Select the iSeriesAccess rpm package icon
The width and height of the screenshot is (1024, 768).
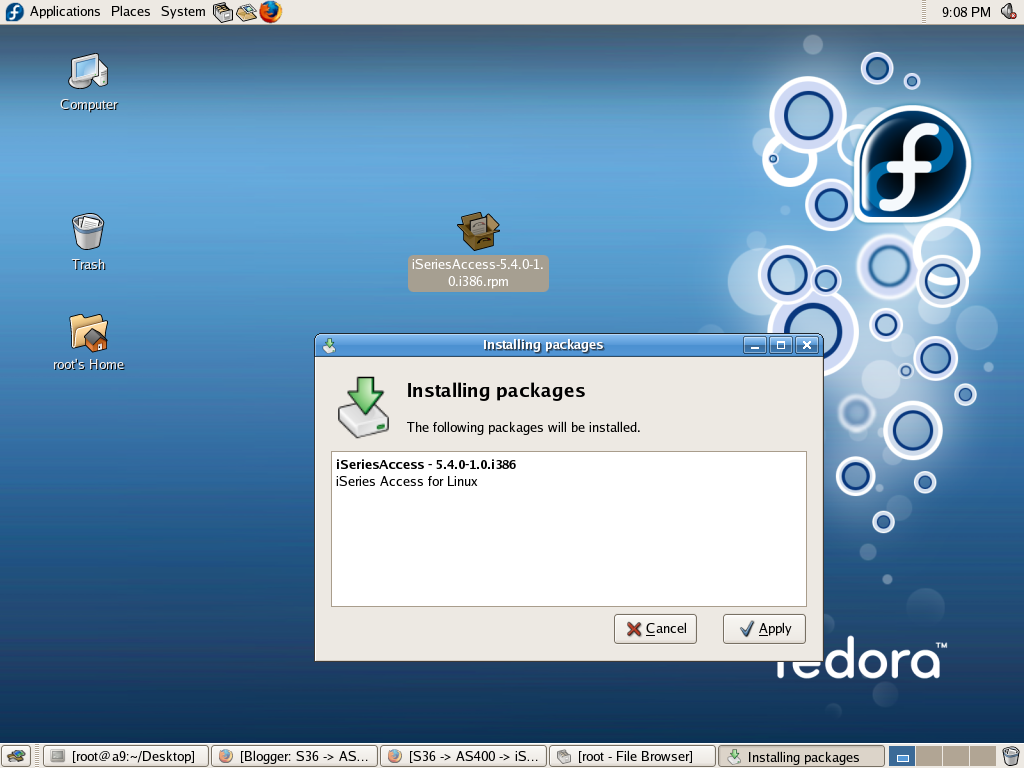point(478,231)
